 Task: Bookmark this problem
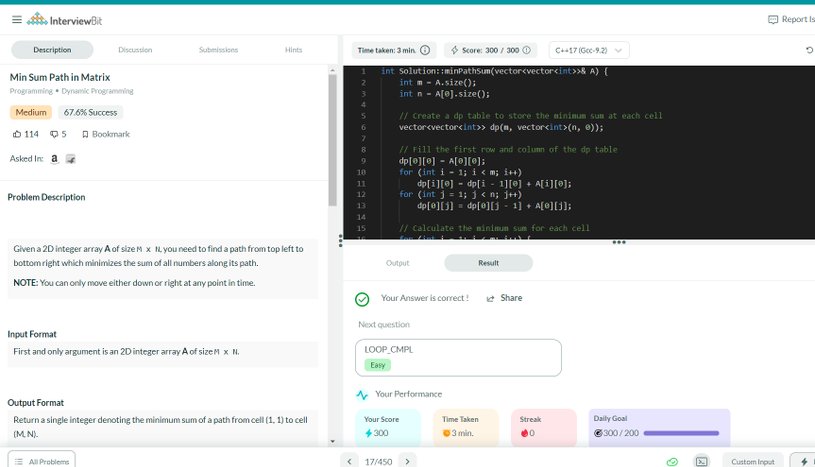tap(106, 134)
